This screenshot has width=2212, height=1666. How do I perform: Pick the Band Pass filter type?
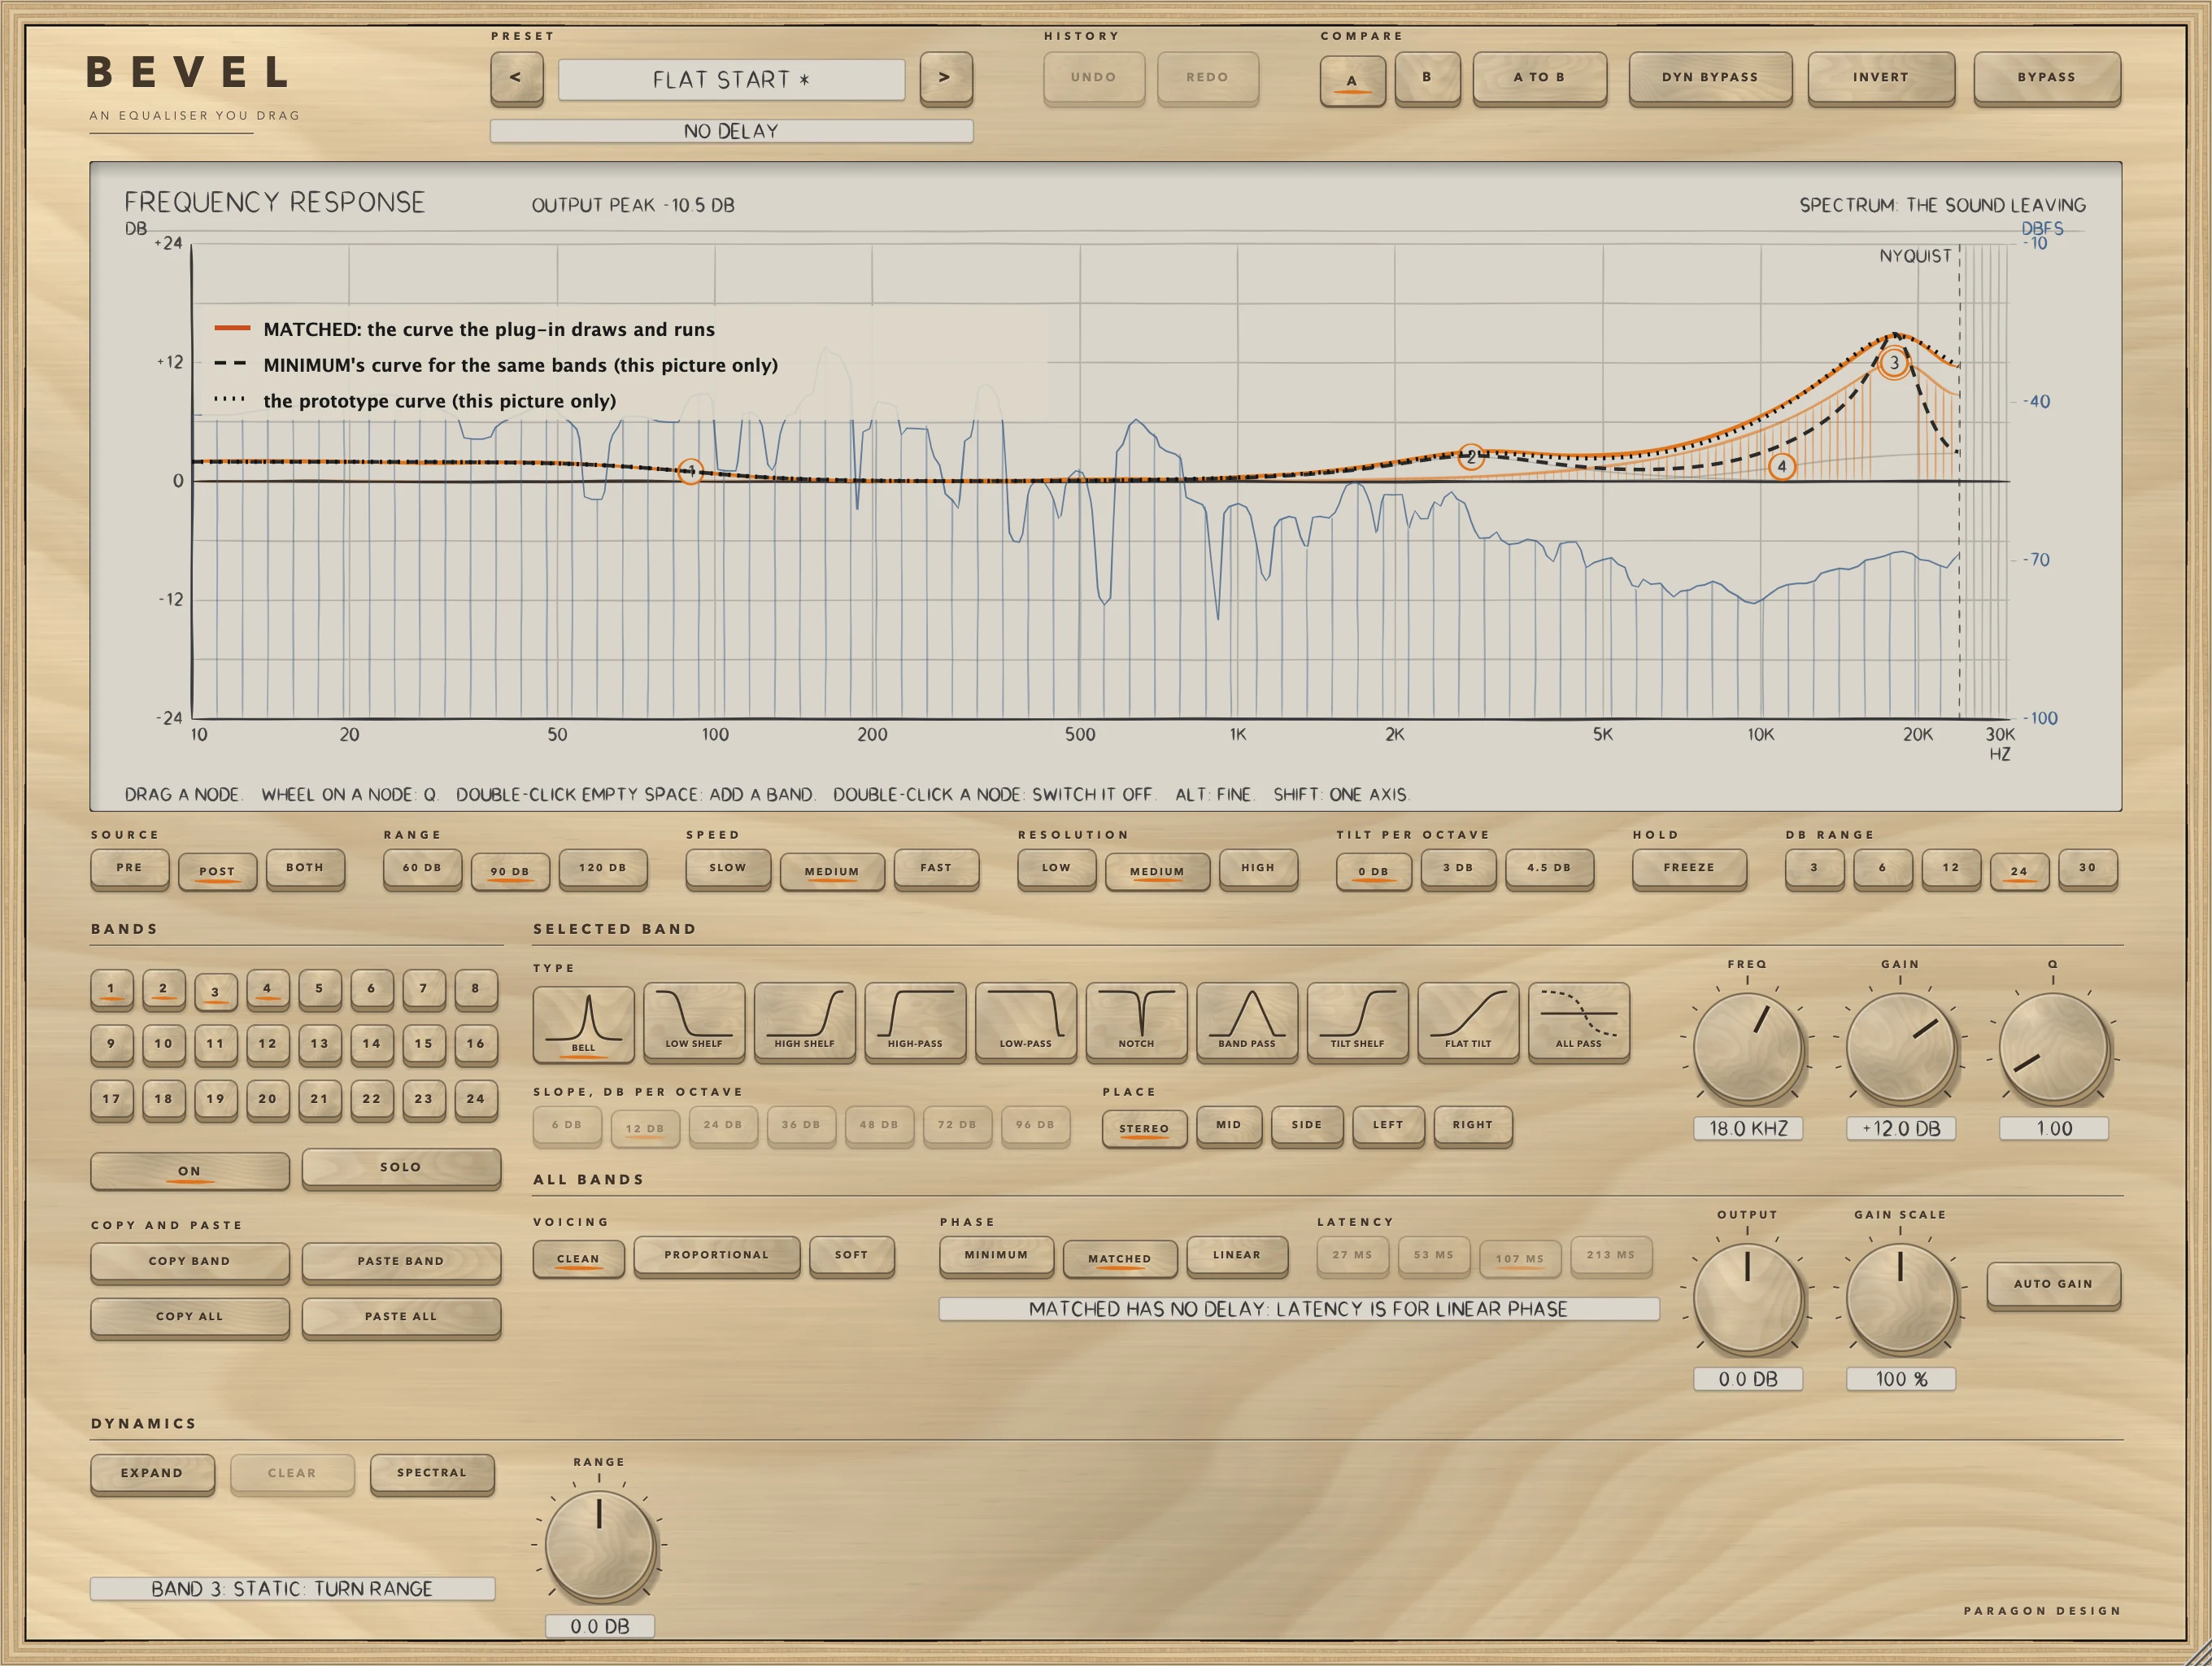[1247, 1021]
